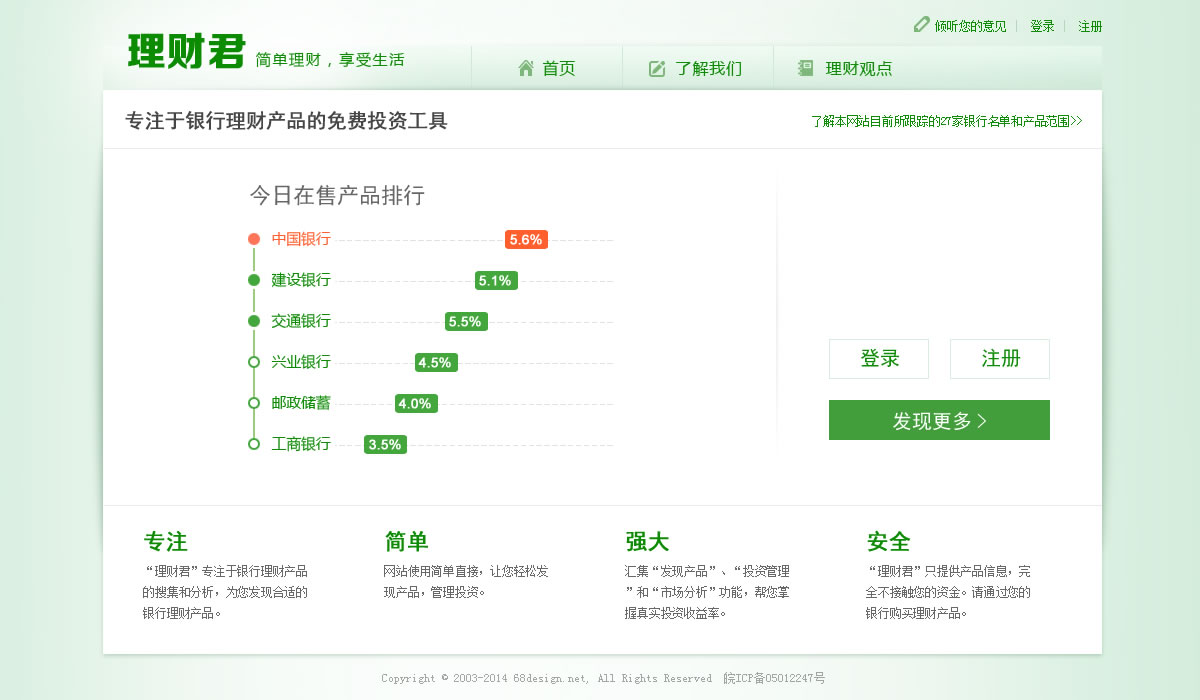This screenshot has height=700, width=1200.
Task: Click the orange dot for 中国银行
Action: 254,239
